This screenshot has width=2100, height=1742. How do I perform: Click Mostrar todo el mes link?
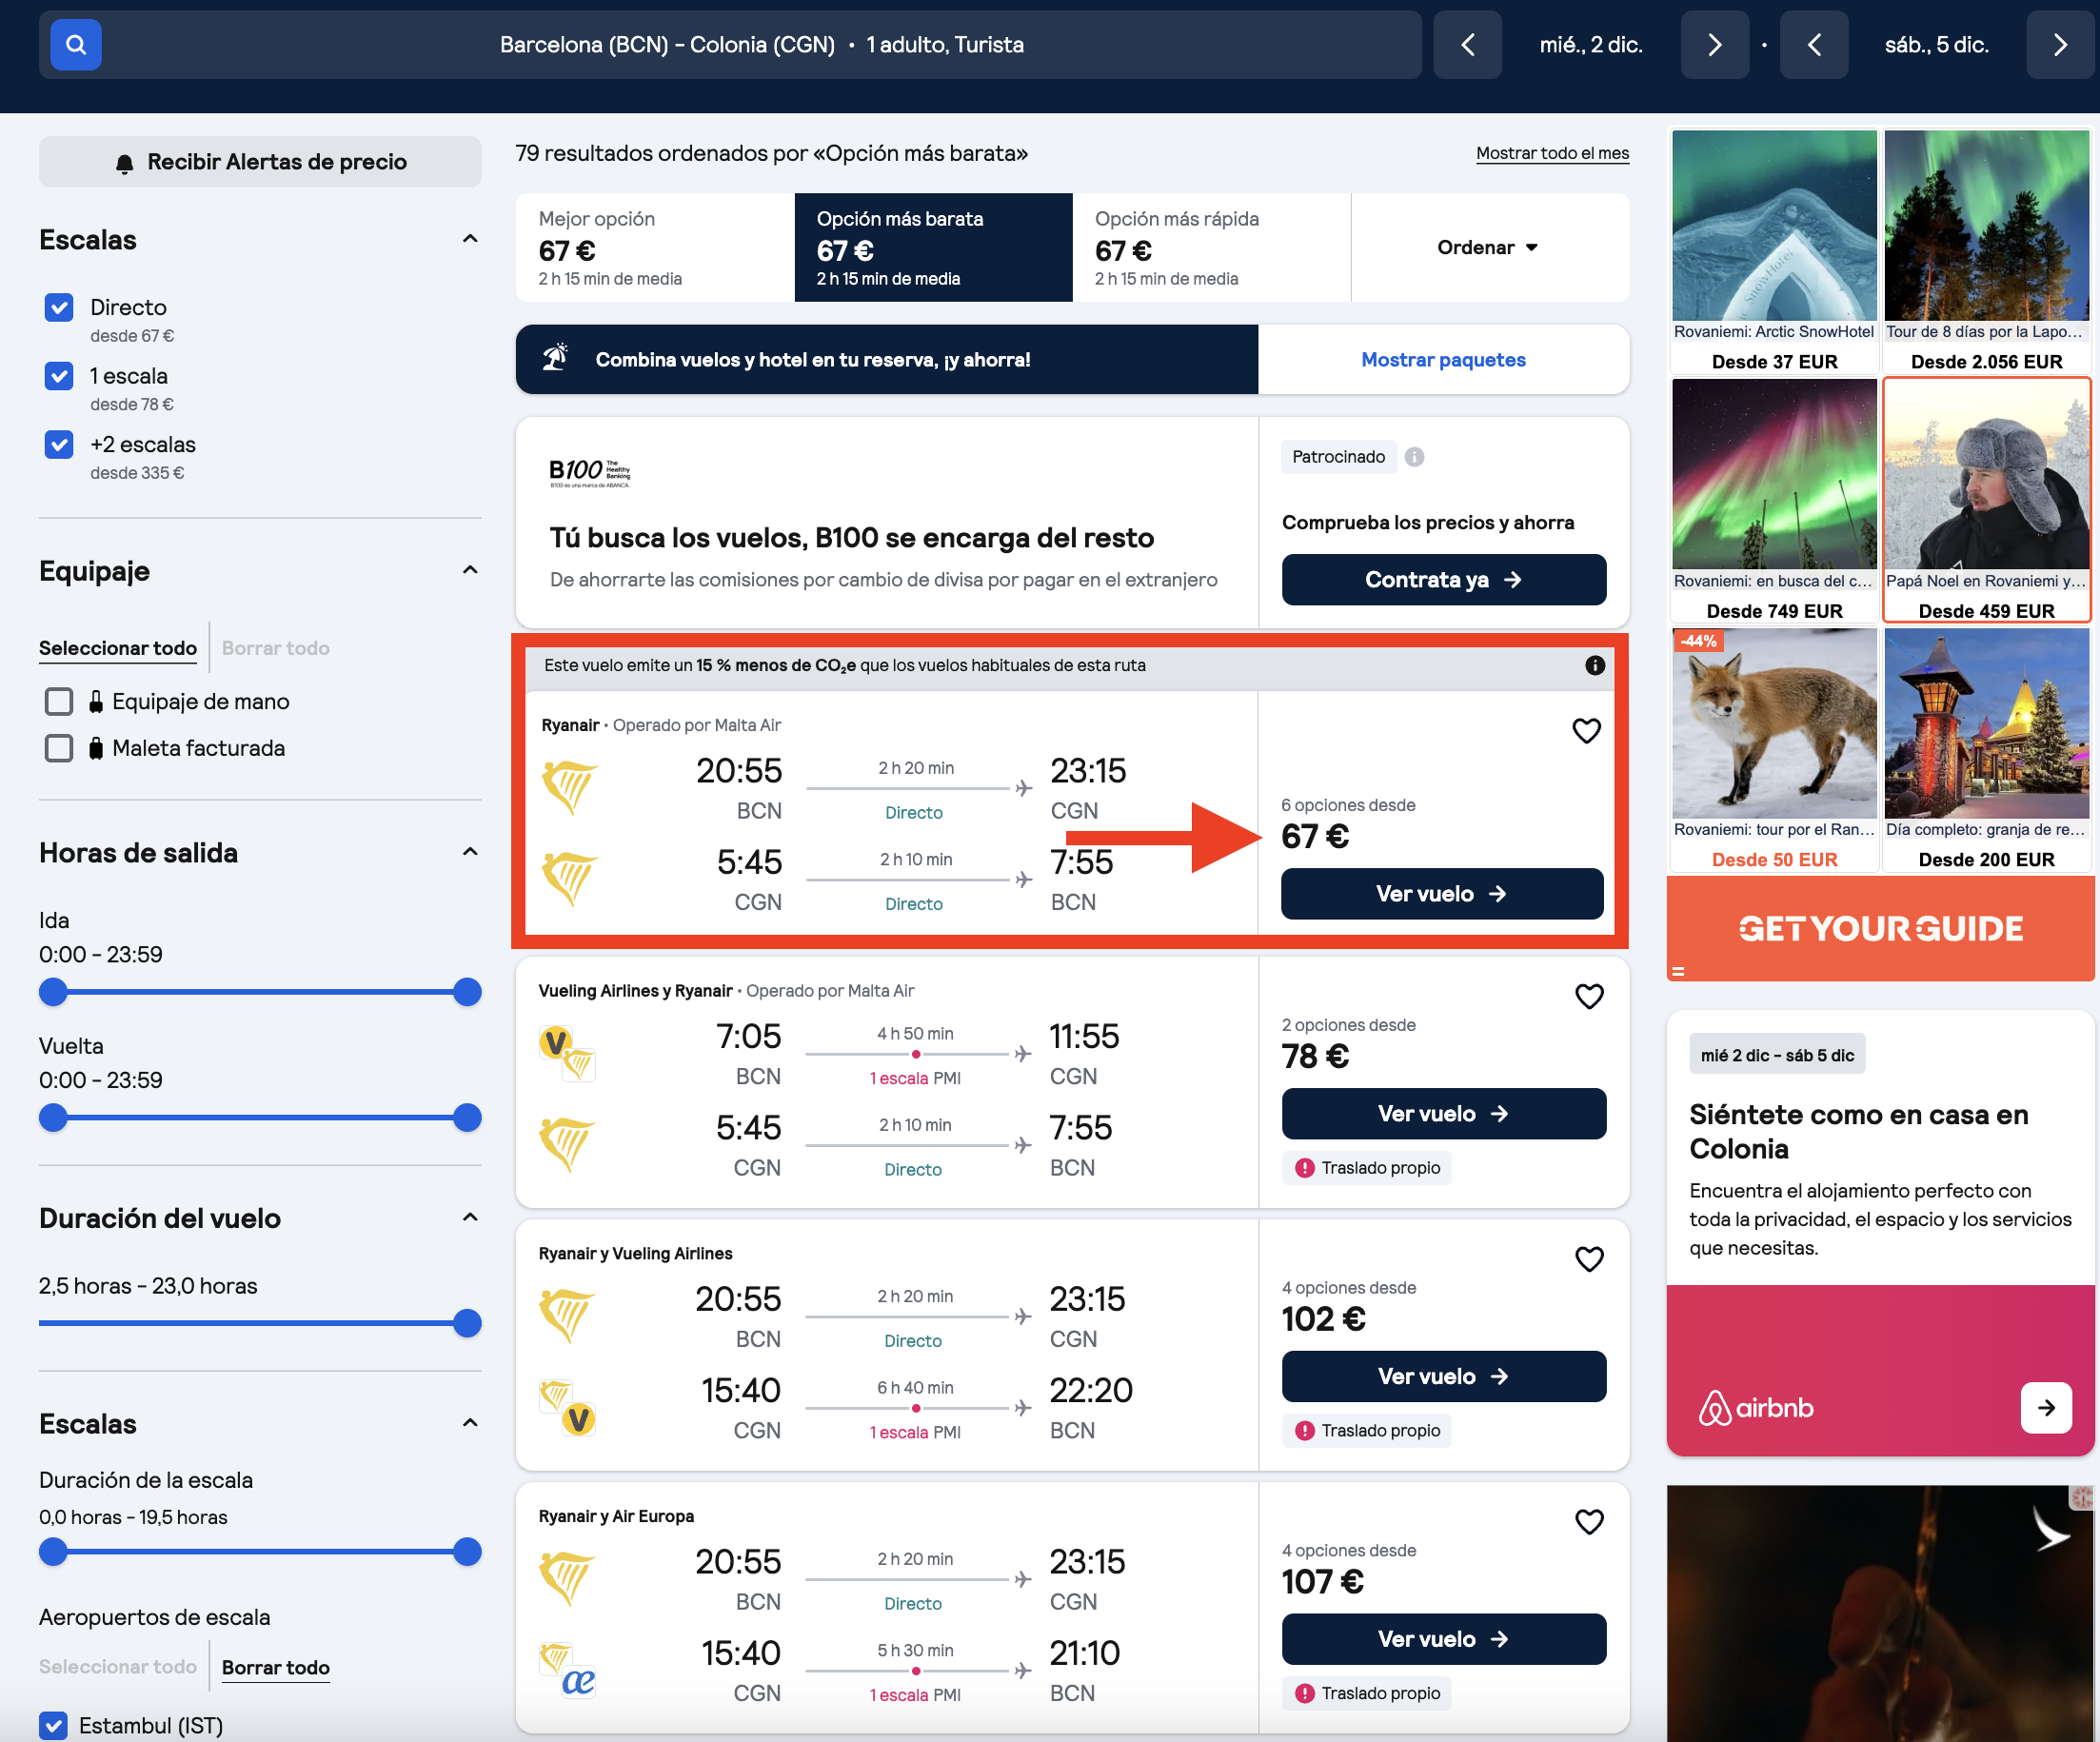tap(1552, 153)
